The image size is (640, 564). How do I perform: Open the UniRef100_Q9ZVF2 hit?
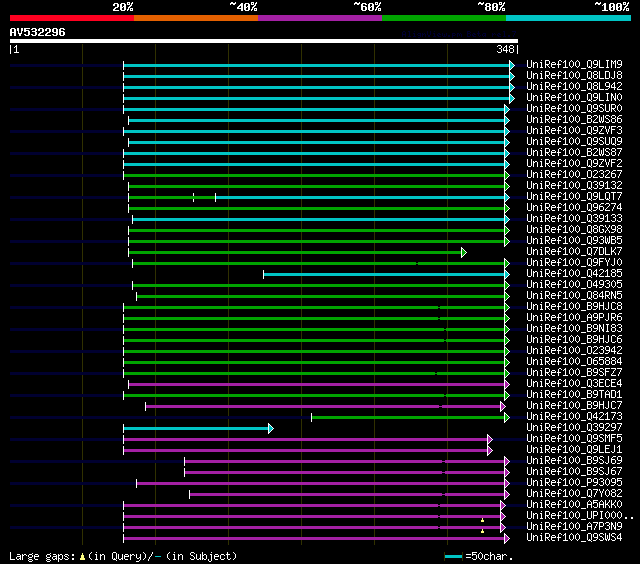[x=574, y=164]
